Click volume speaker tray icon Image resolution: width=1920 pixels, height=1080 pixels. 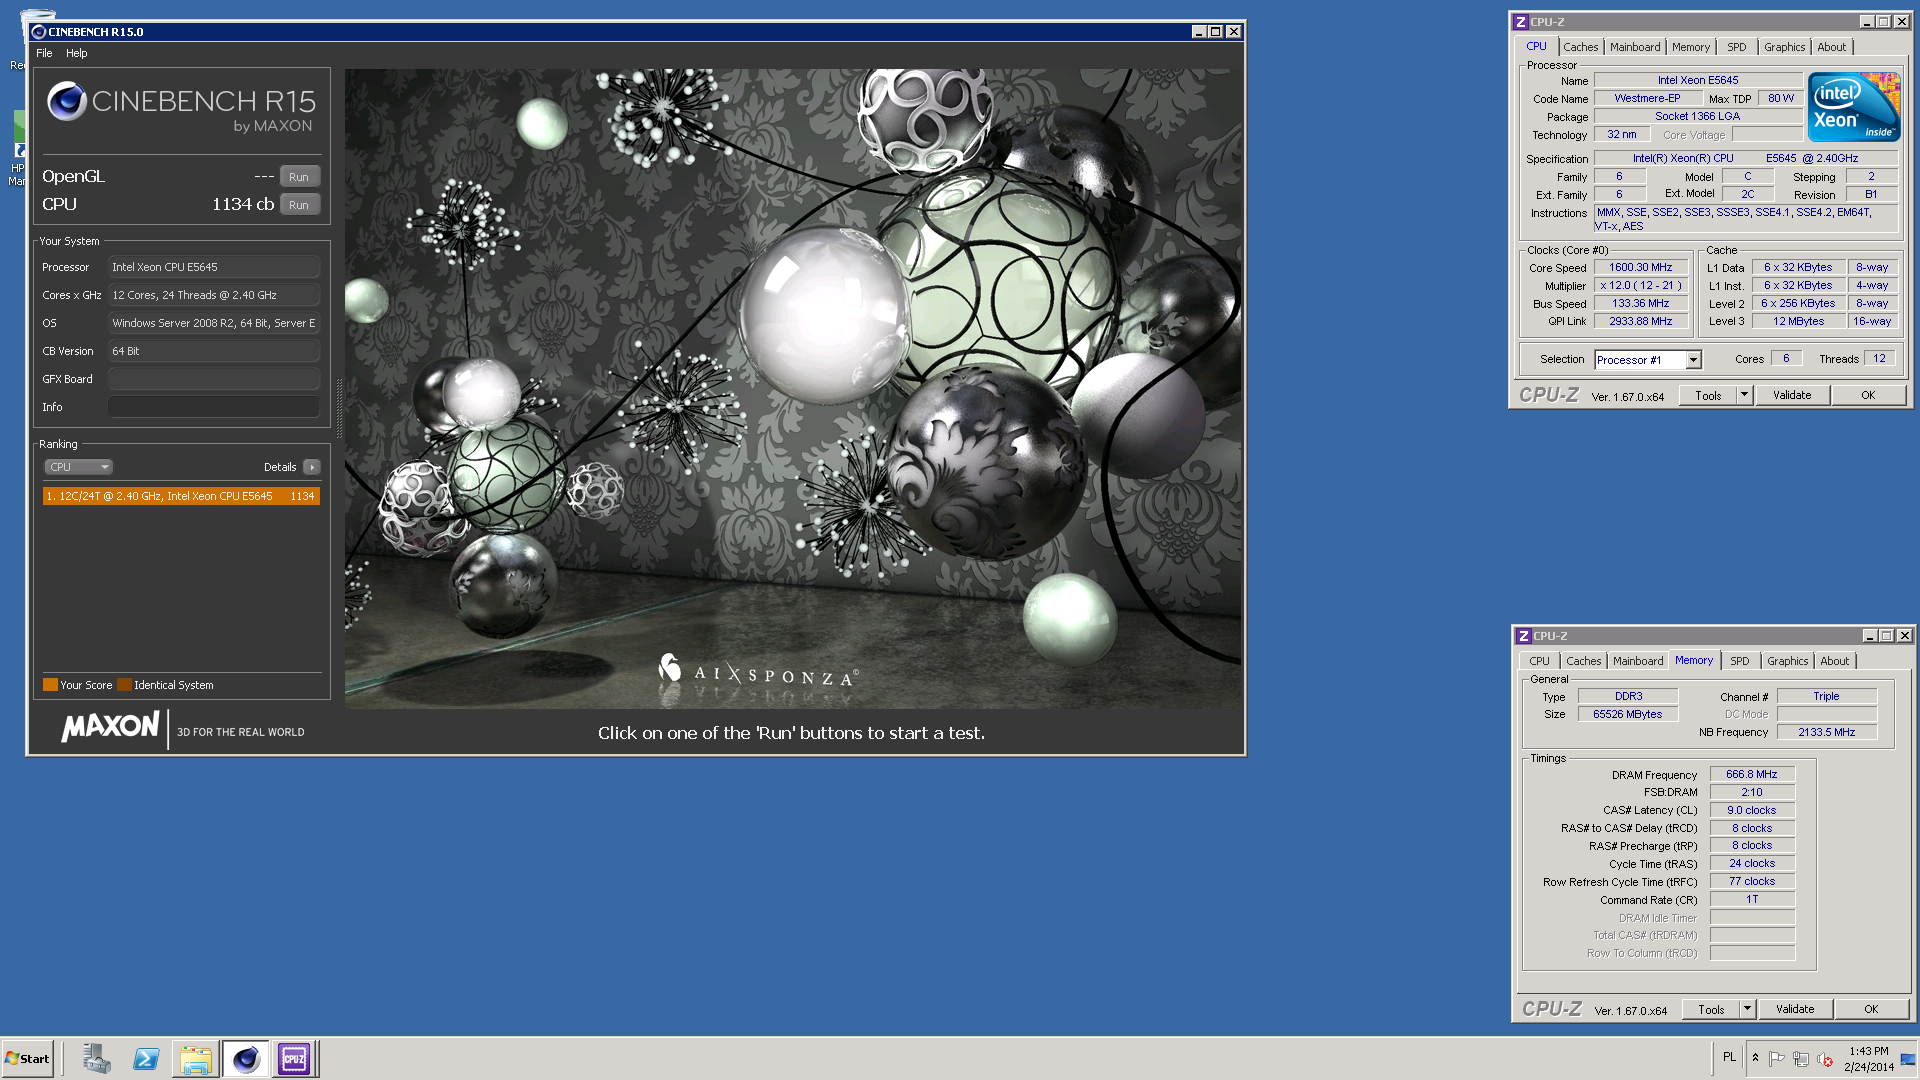pos(1825,1059)
